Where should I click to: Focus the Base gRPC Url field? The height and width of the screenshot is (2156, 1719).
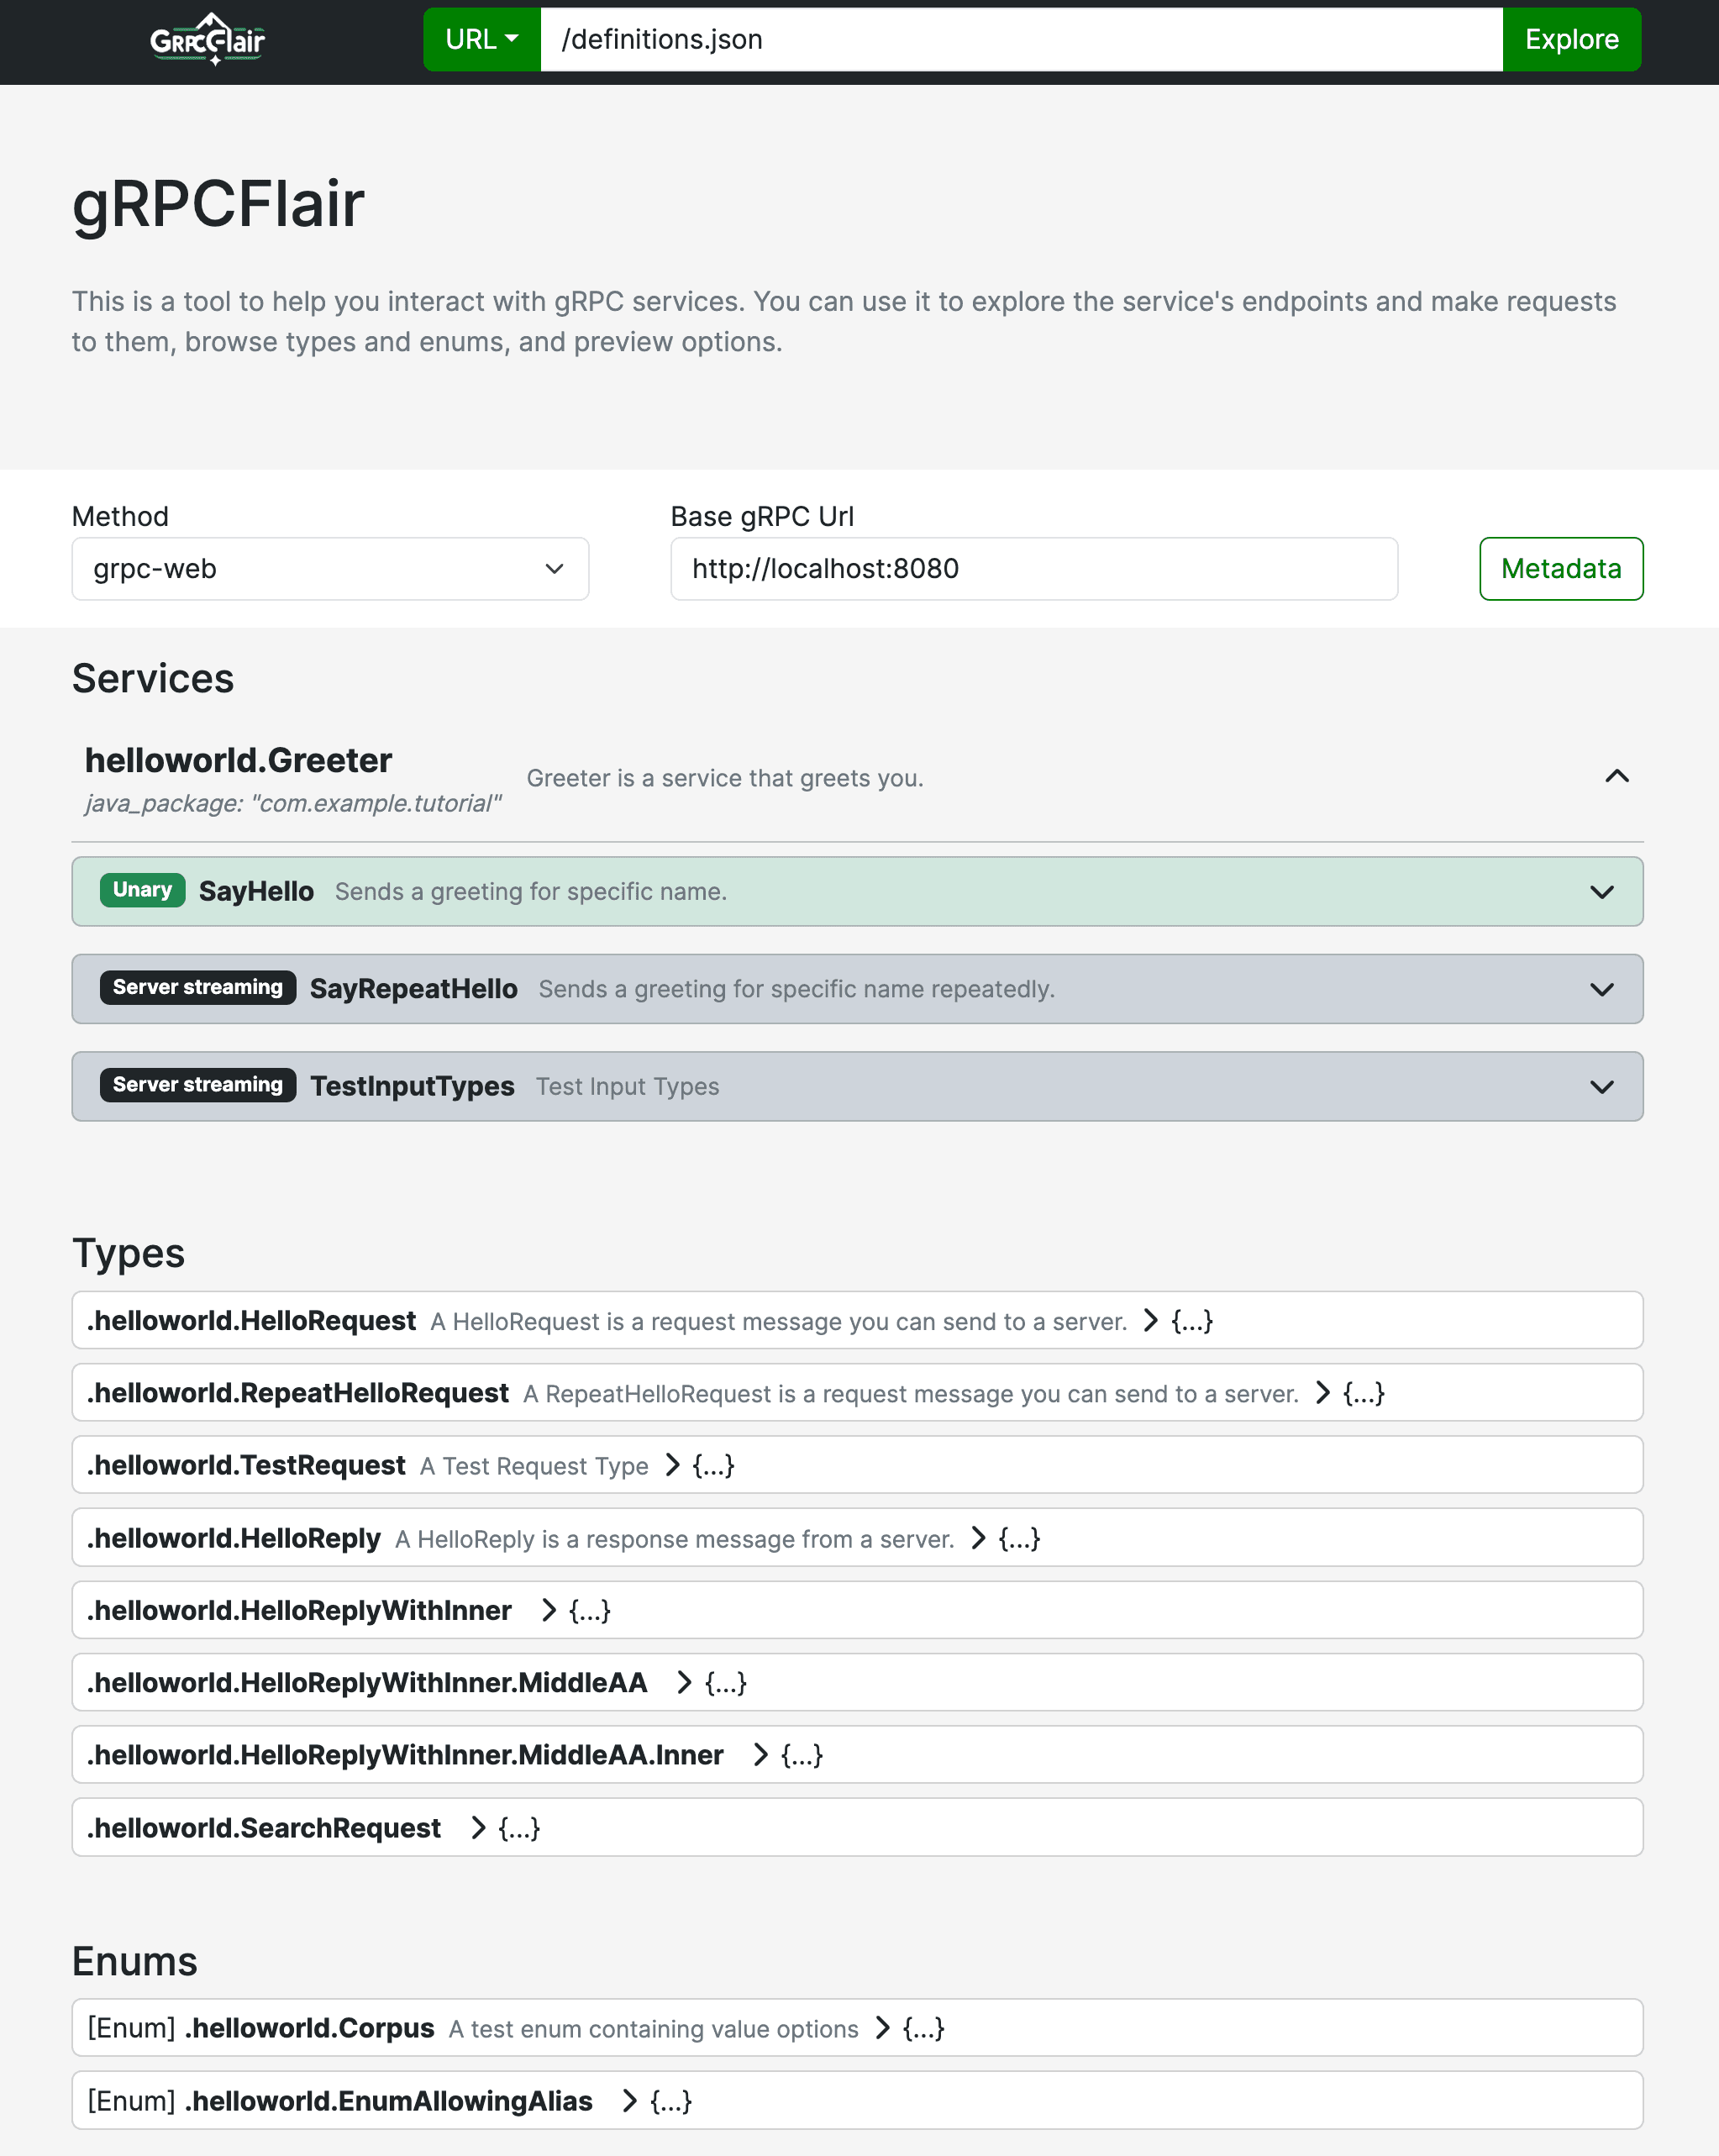click(1033, 569)
